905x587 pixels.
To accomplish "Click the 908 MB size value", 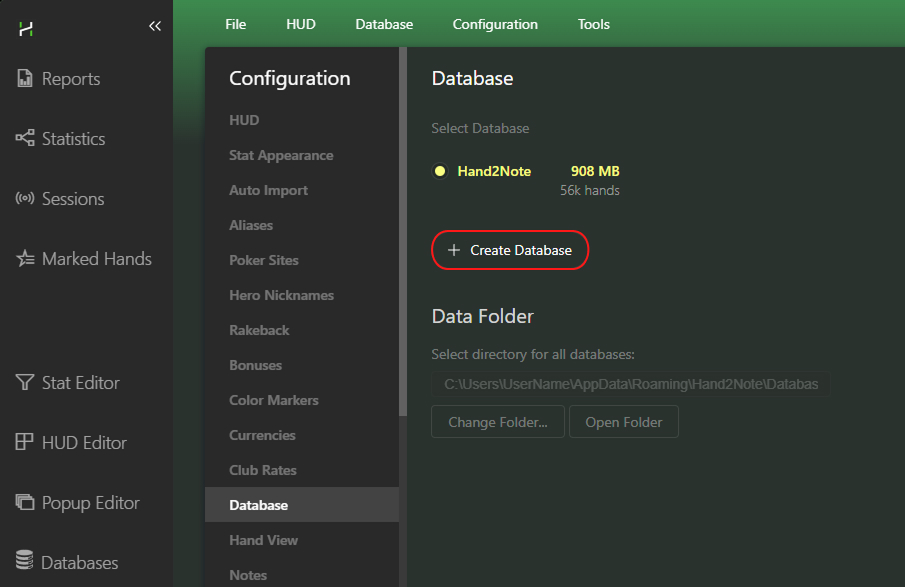I will [x=595, y=171].
